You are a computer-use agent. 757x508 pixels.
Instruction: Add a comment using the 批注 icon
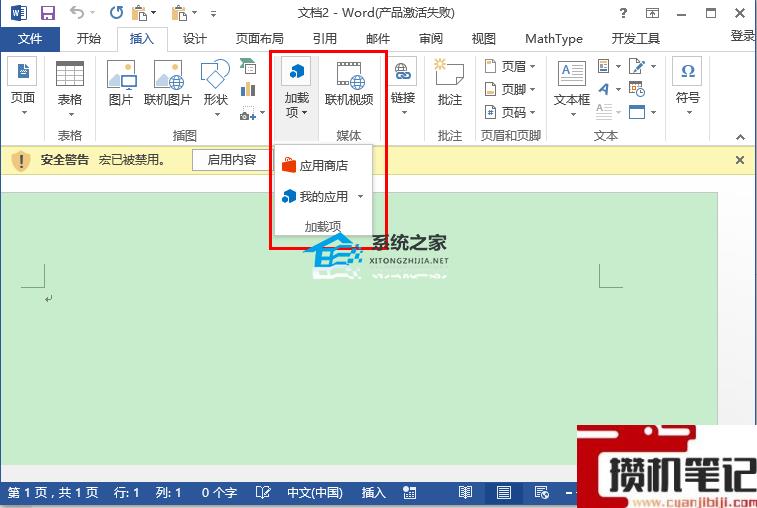449,83
